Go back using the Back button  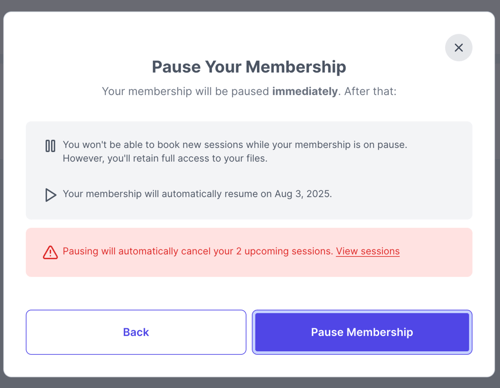point(136,332)
